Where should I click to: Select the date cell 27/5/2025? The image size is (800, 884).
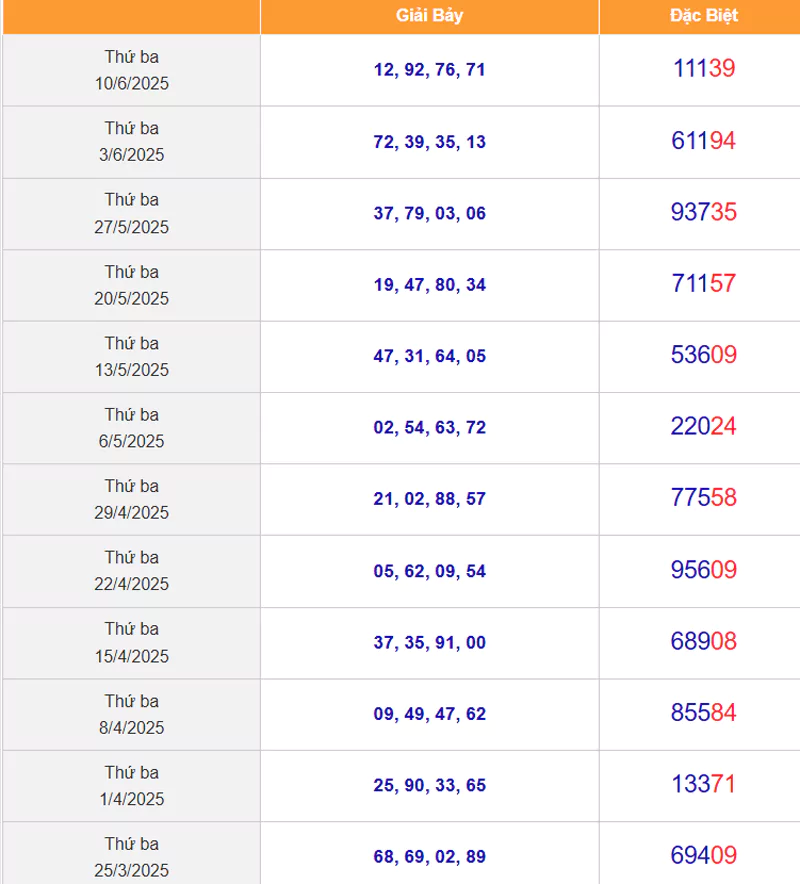pos(131,213)
